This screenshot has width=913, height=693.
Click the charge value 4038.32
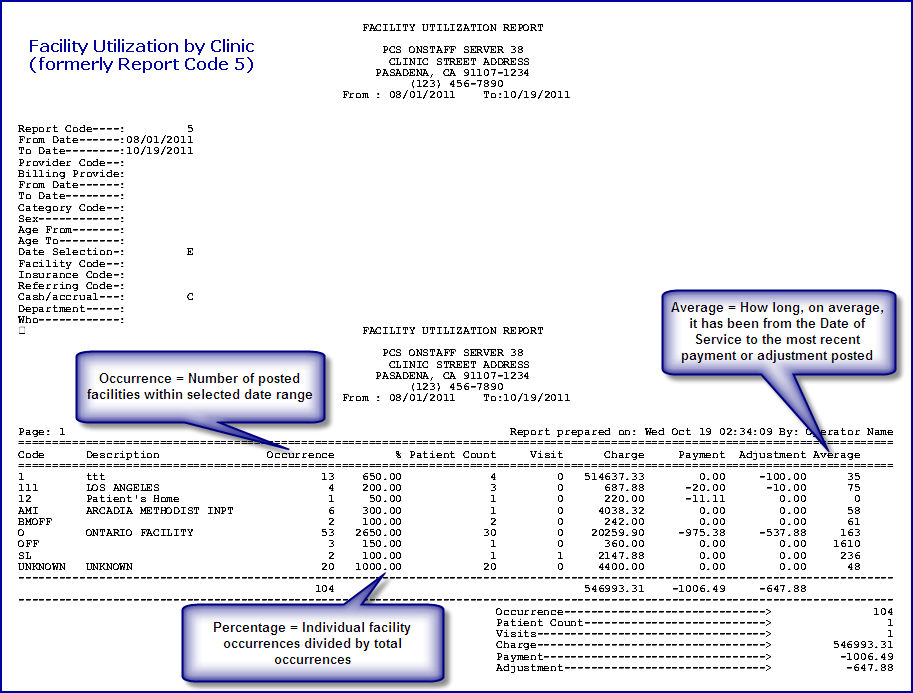(621, 511)
